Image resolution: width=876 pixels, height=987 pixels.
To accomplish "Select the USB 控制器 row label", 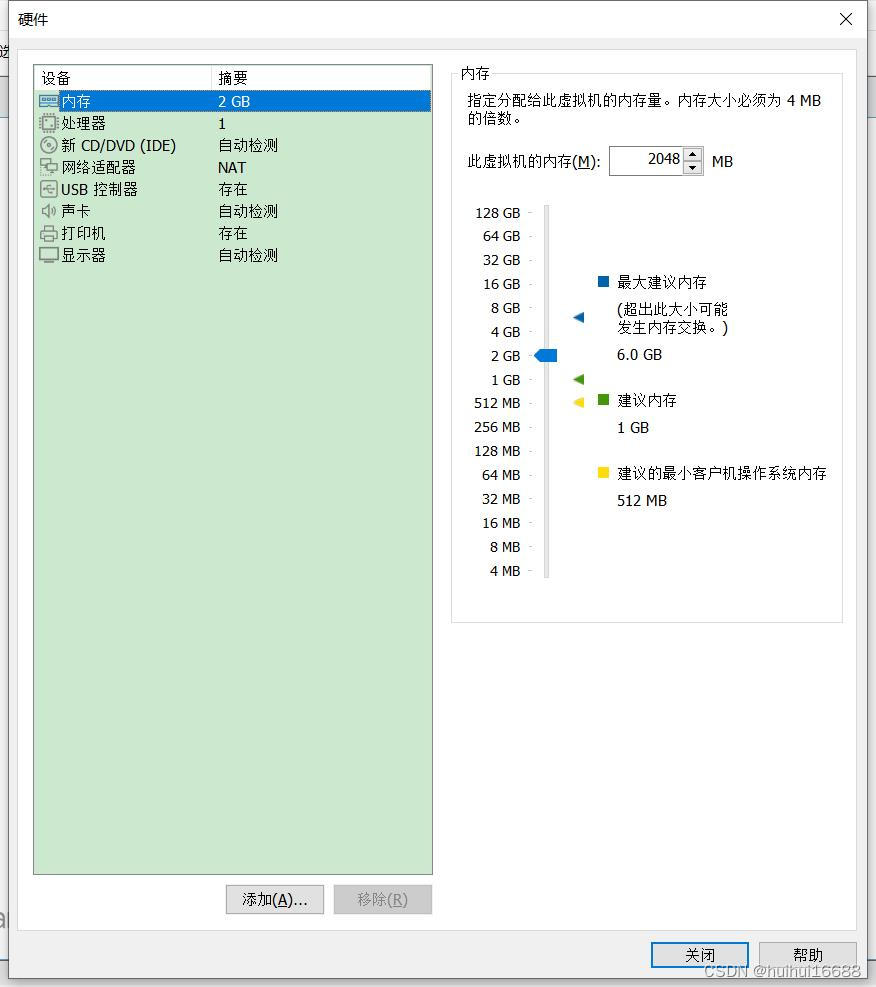I will [x=99, y=189].
